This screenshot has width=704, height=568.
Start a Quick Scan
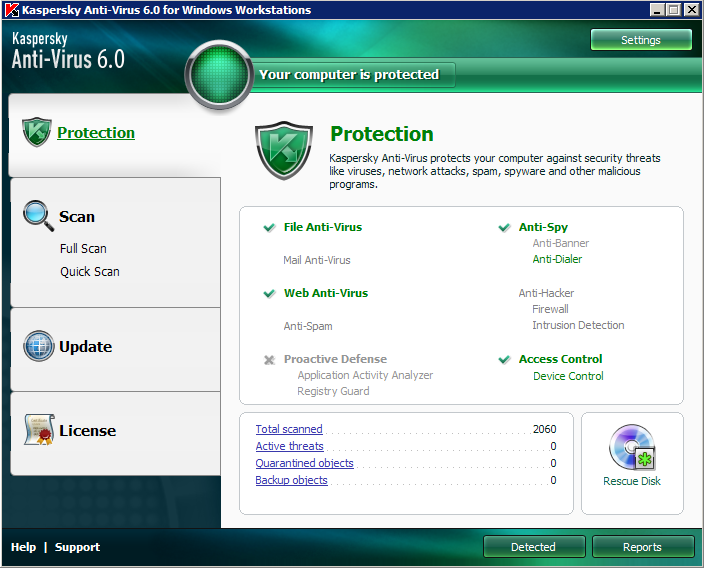[x=90, y=272]
